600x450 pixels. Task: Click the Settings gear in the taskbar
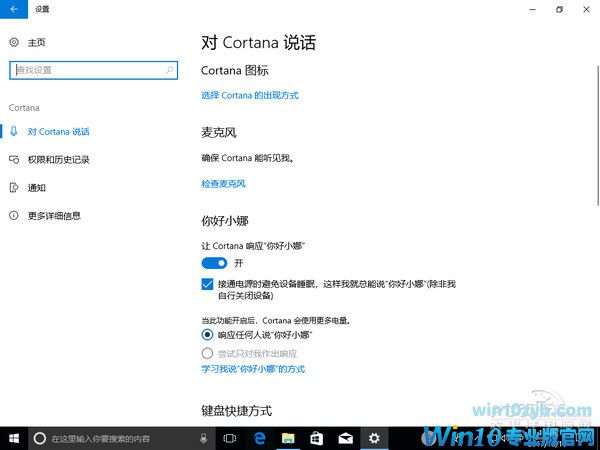pyautogui.click(x=374, y=438)
